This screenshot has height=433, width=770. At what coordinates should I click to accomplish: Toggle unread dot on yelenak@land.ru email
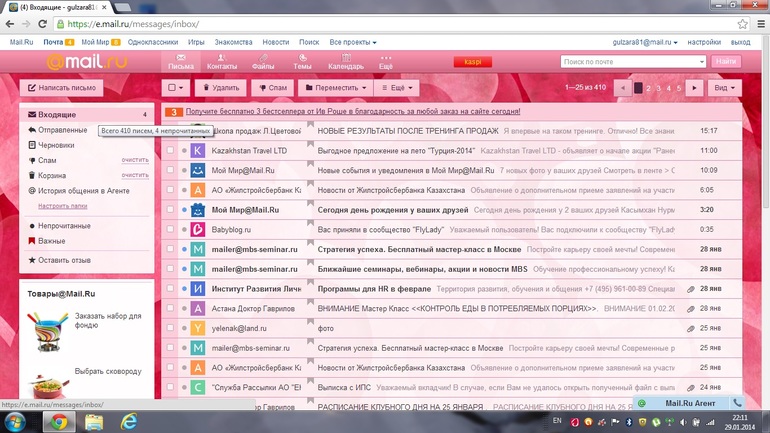[184, 328]
